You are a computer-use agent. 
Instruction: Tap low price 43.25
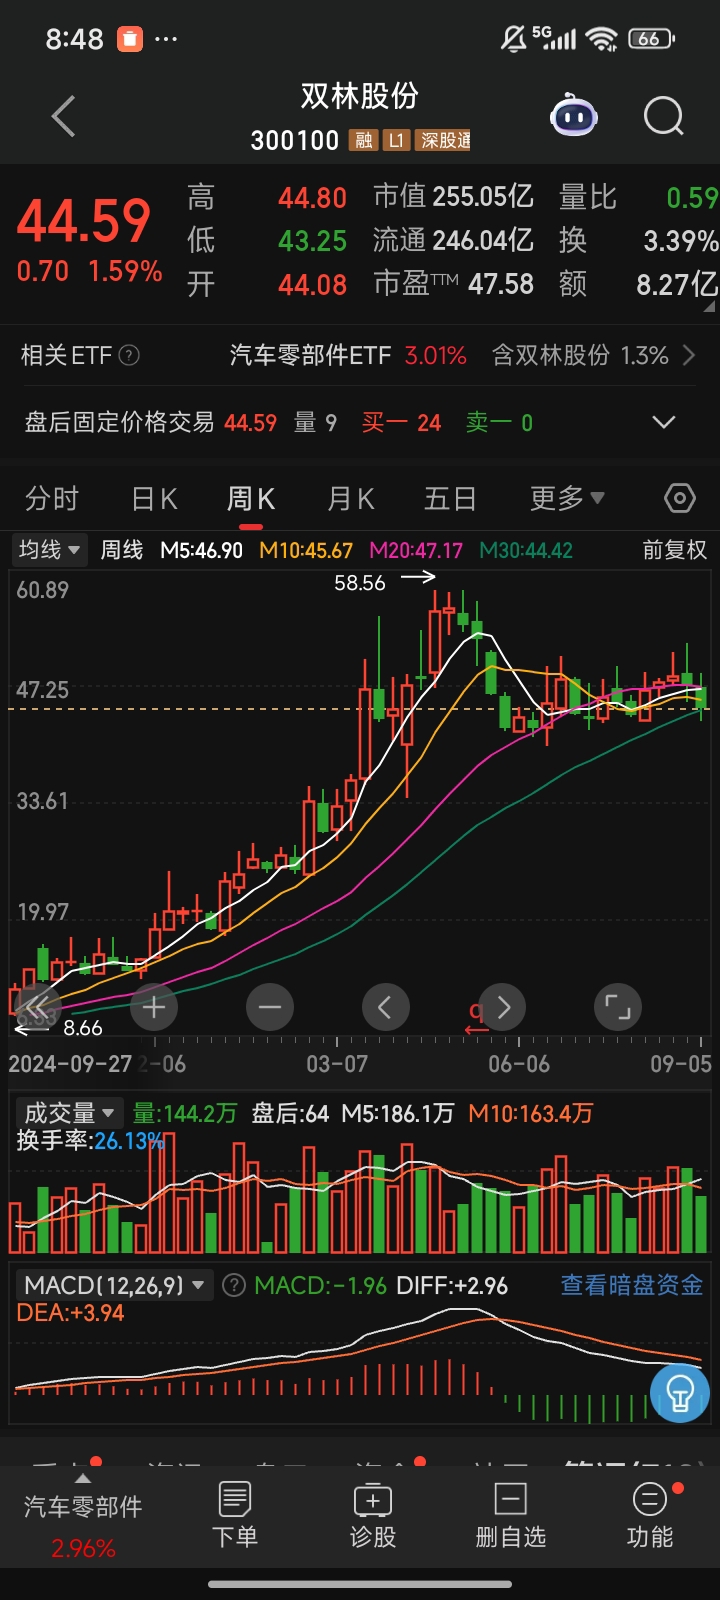tap(312, 241)
